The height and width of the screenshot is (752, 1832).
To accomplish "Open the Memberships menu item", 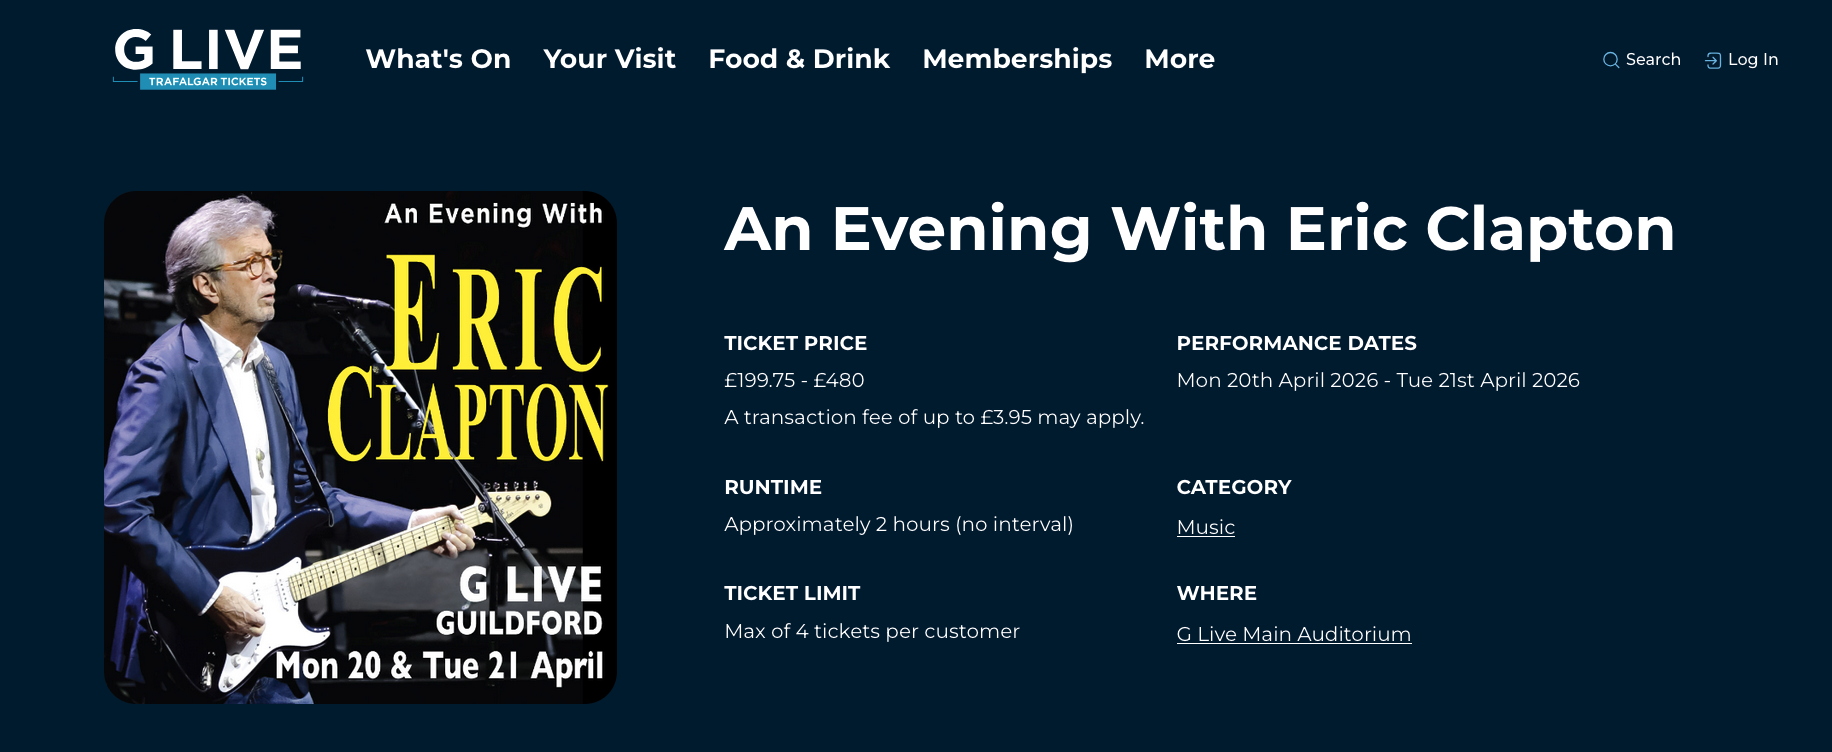I will point(1016,59).
